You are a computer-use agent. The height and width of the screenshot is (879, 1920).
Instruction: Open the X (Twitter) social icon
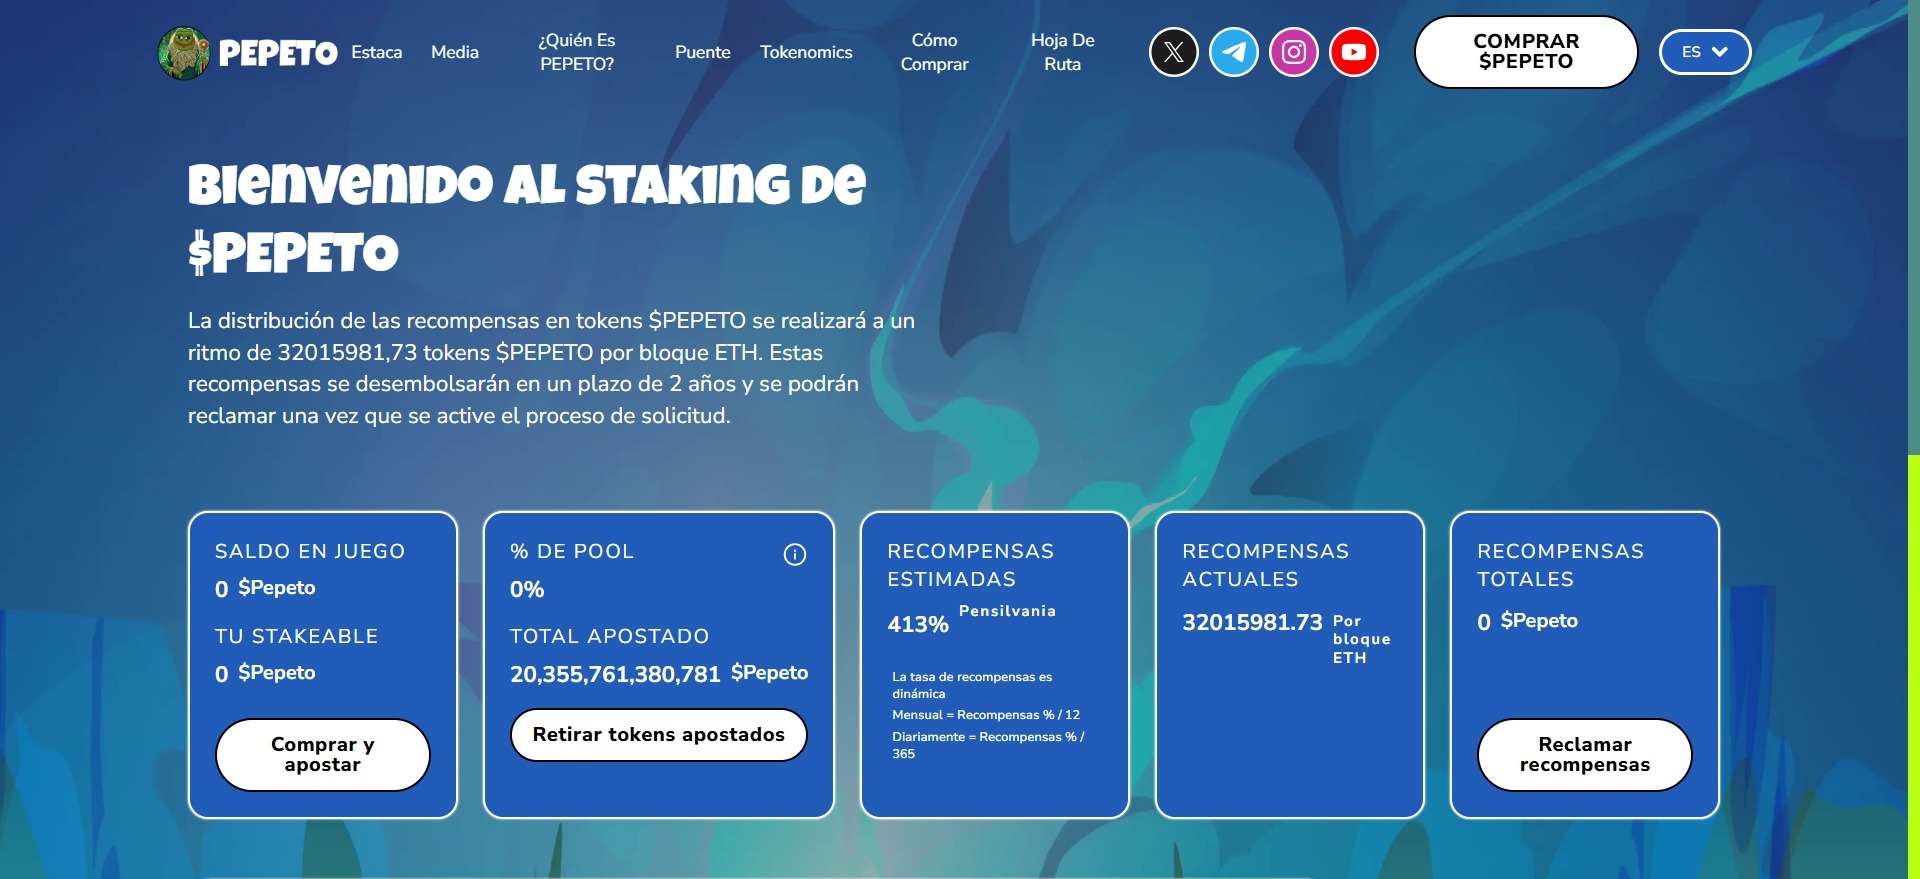coord(1174,52)
